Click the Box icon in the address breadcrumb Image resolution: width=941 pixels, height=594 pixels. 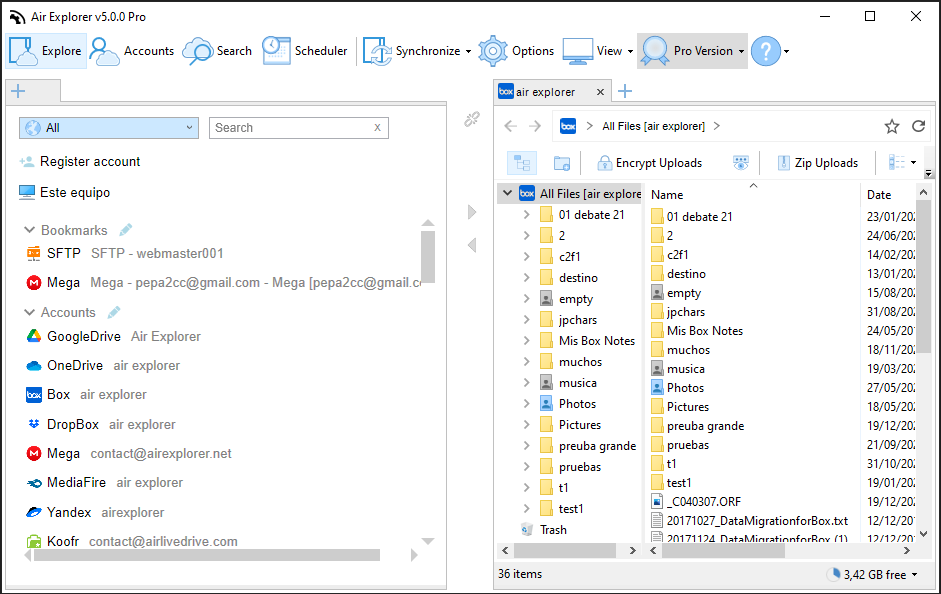(x=568, y=126)
